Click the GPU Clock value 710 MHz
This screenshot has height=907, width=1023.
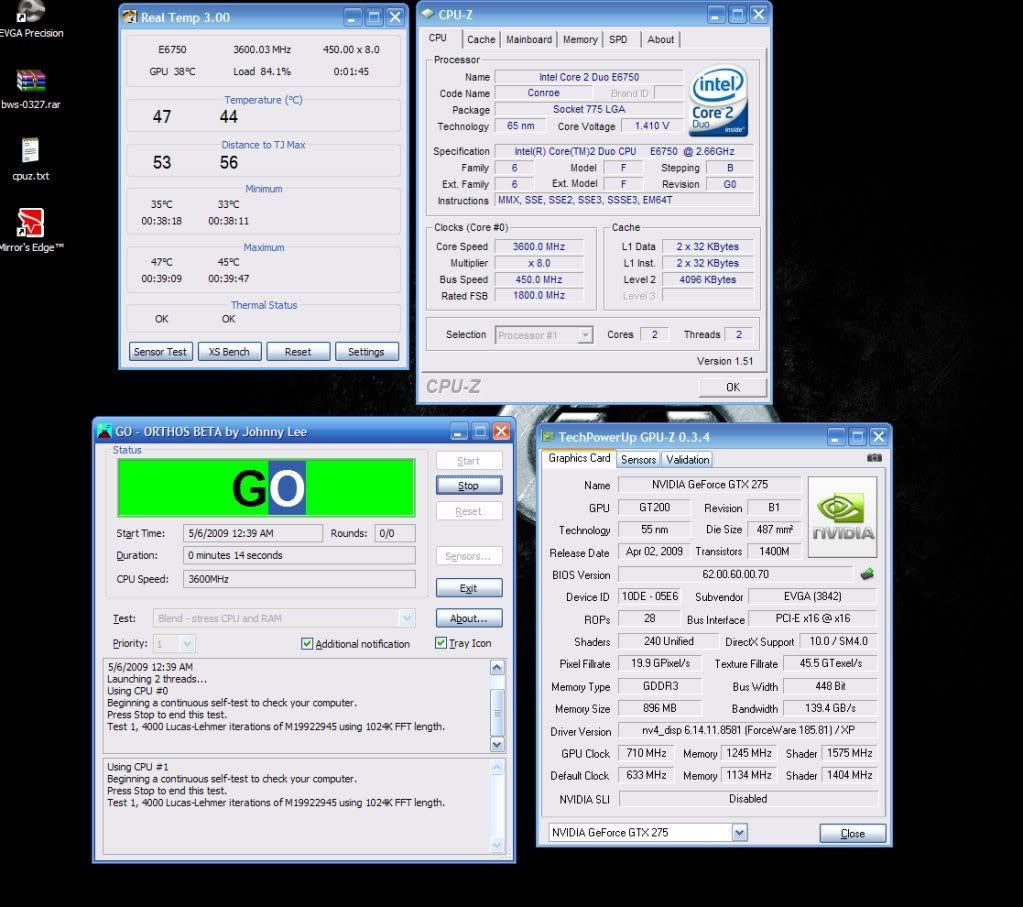(x=647, y=753)
